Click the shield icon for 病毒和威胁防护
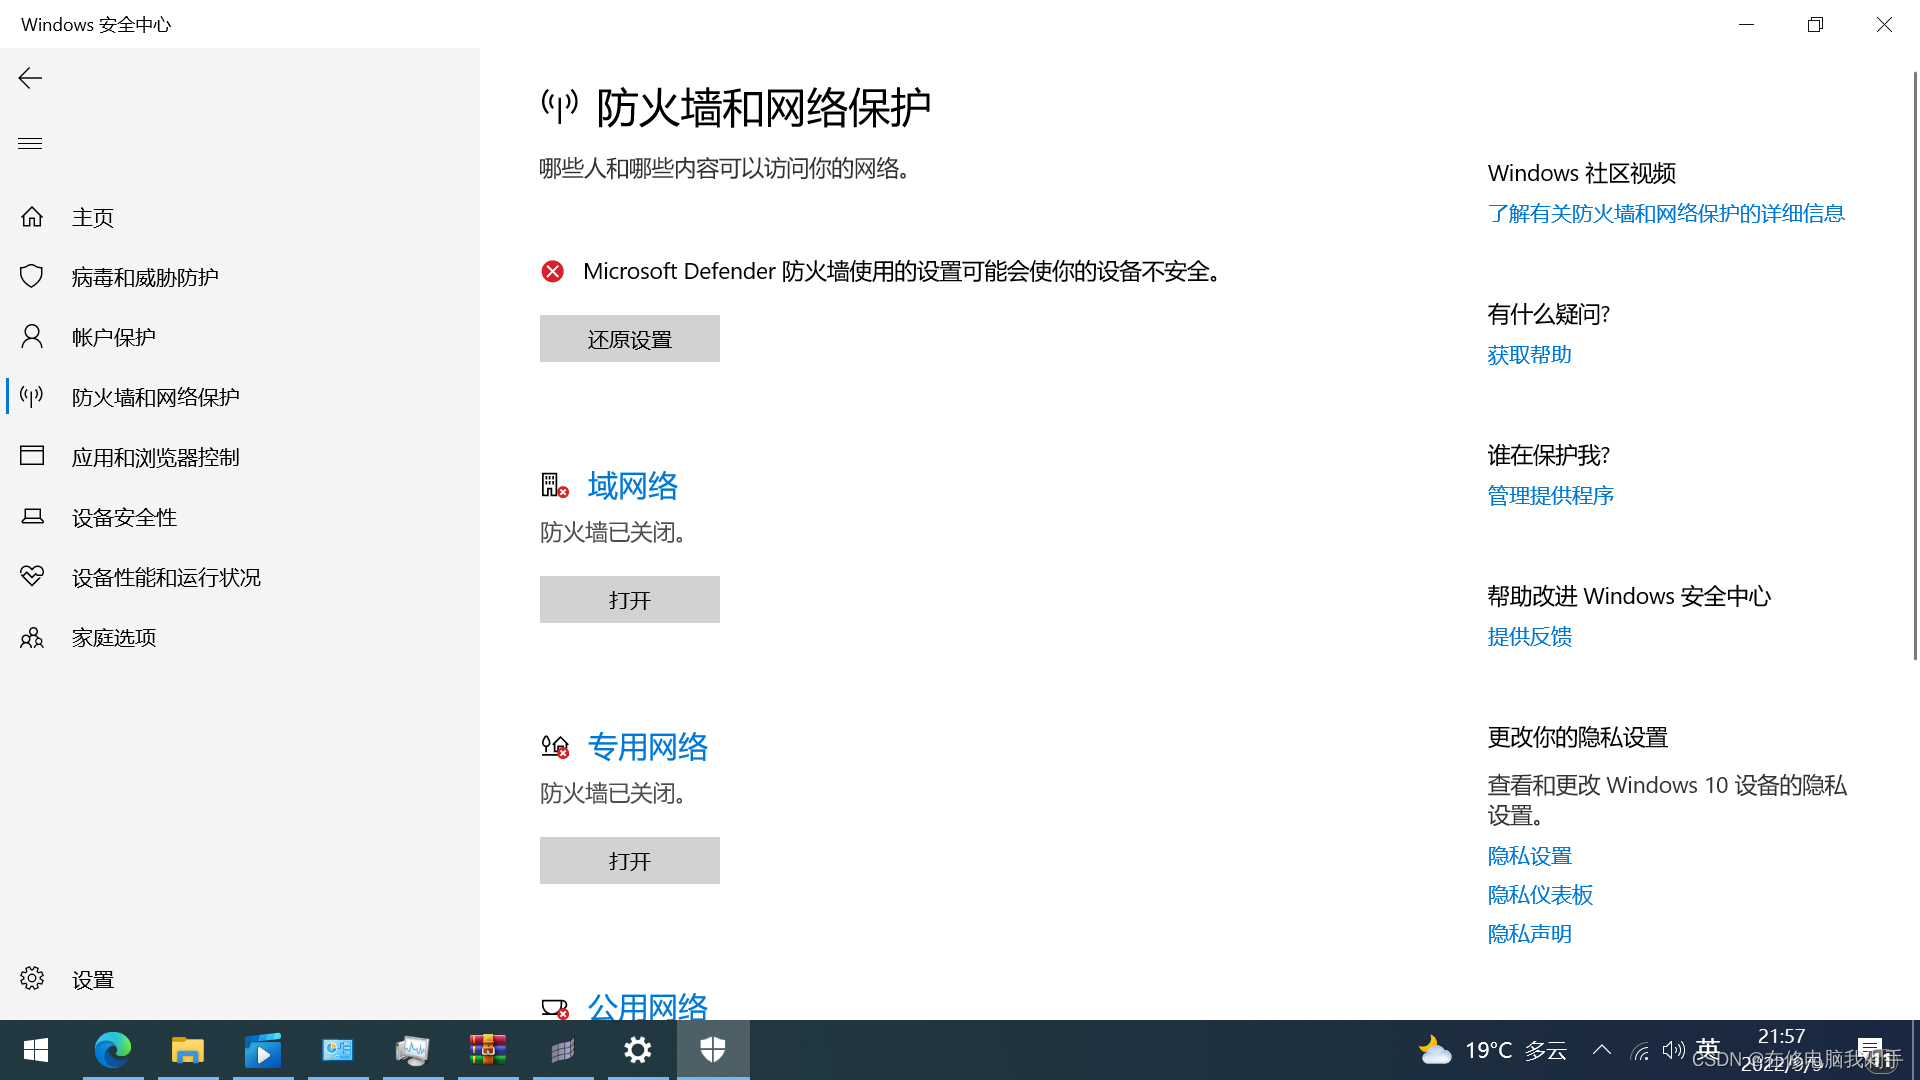 coord(32,276)
